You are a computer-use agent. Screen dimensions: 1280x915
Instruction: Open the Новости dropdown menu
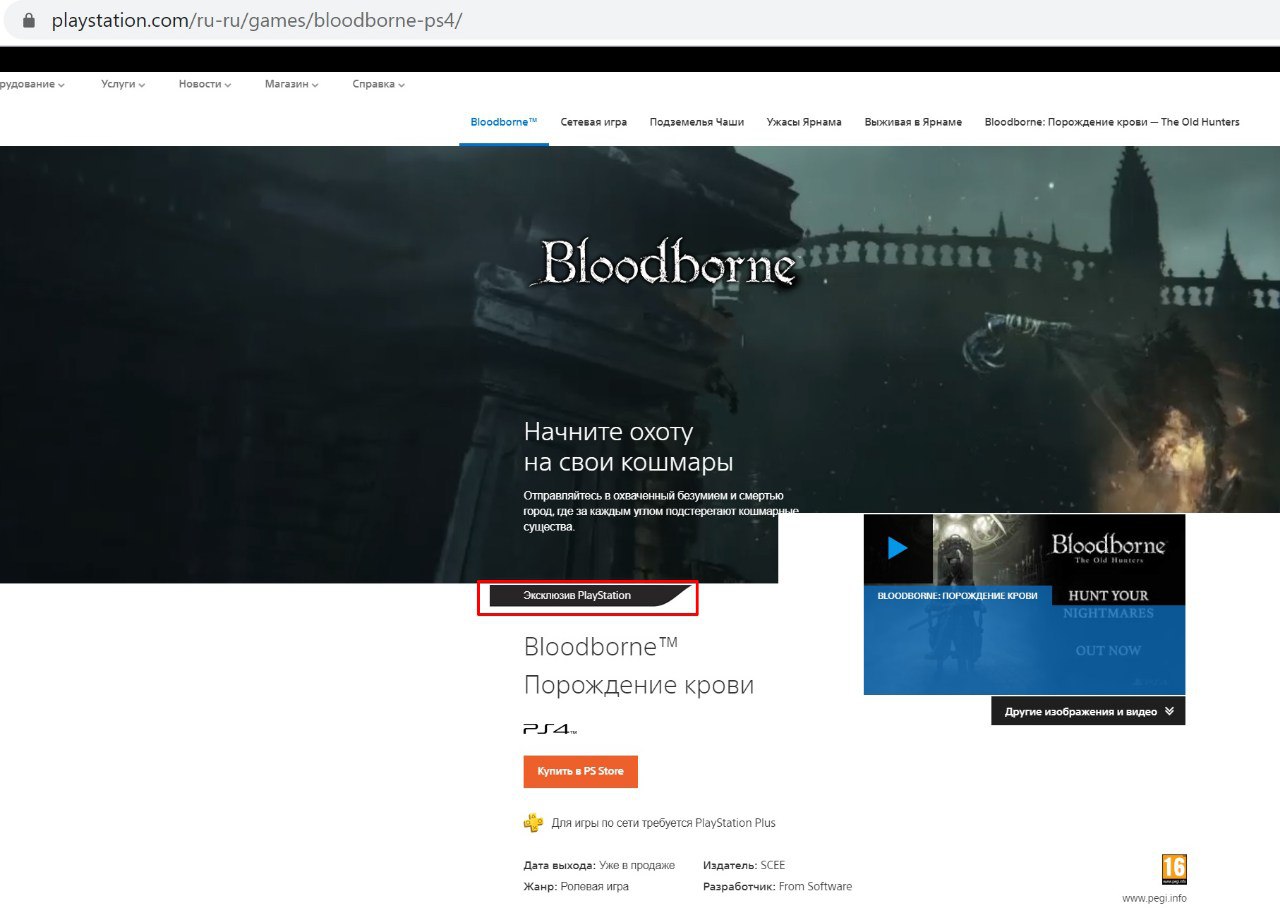pos(205,84)
